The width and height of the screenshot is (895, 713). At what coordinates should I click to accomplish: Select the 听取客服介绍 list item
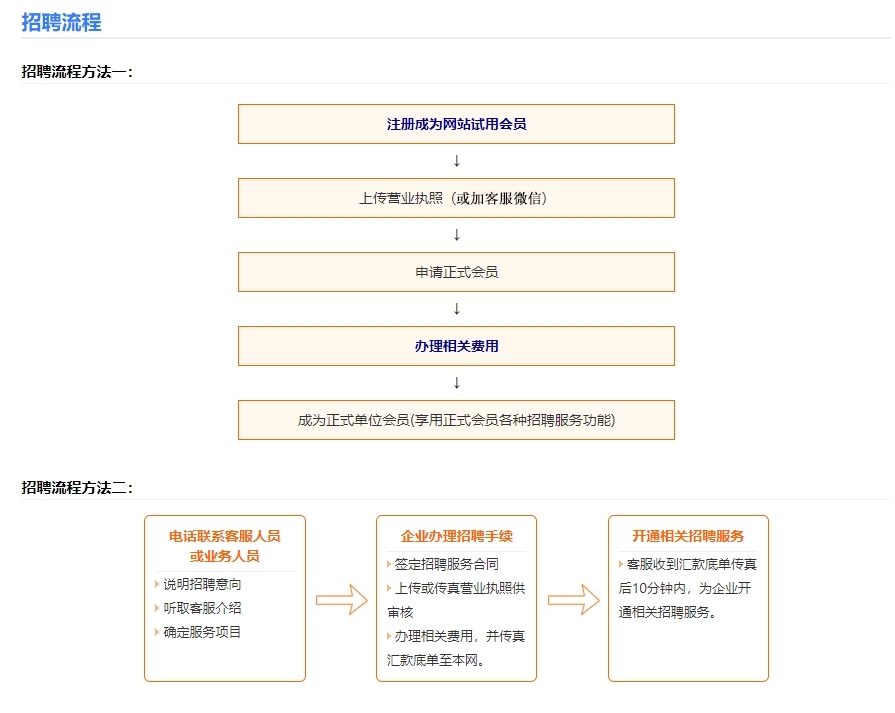tap(202, 608)
